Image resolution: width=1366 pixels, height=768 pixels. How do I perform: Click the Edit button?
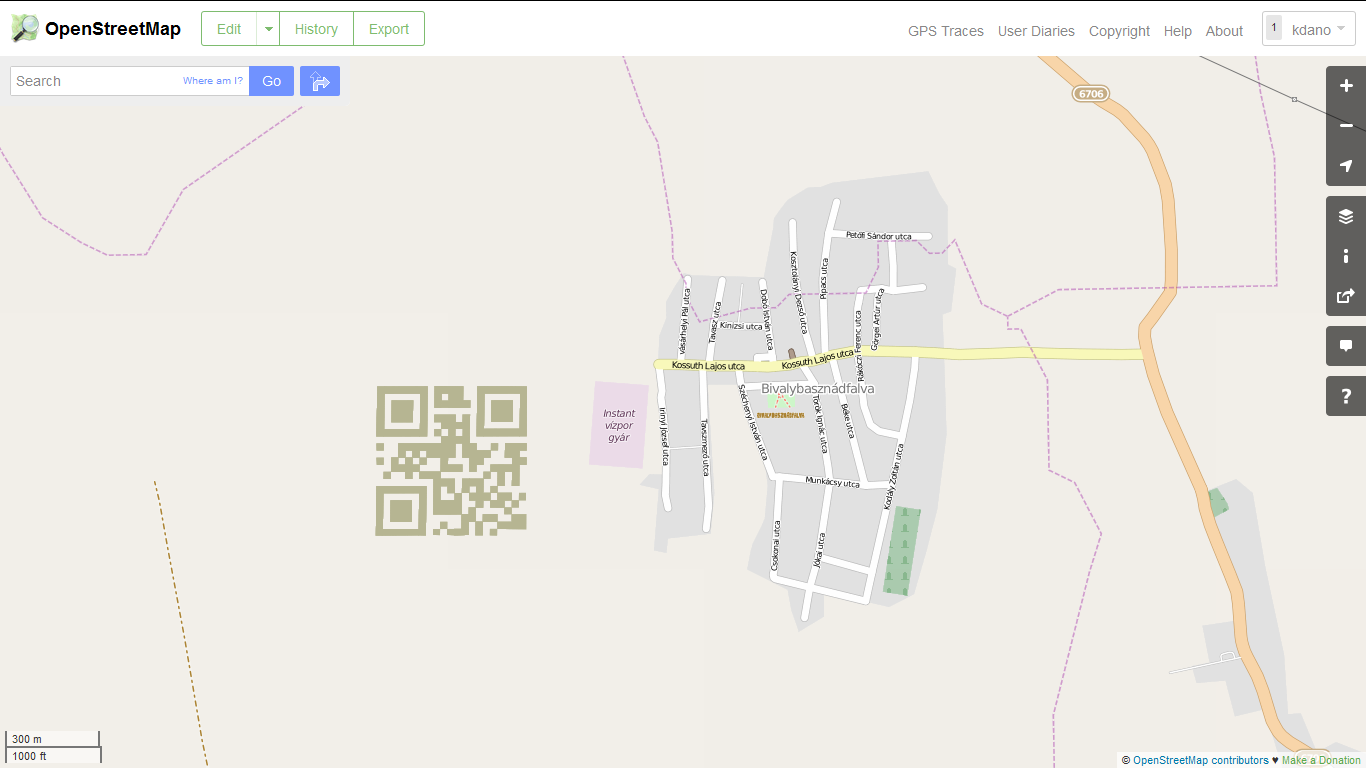pos(229,29)
